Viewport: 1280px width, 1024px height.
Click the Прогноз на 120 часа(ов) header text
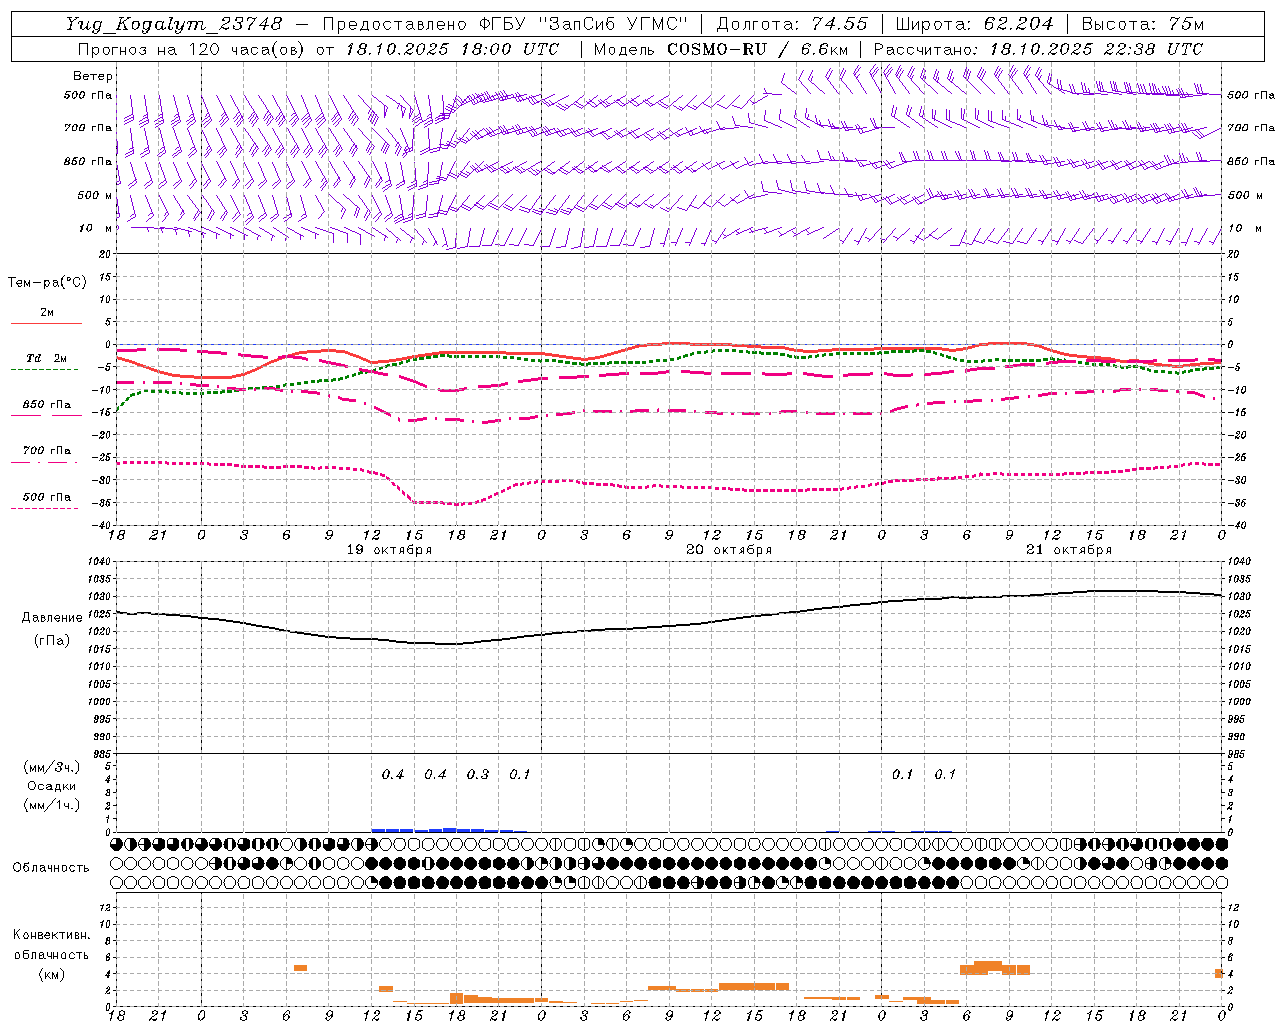(193, 49)
